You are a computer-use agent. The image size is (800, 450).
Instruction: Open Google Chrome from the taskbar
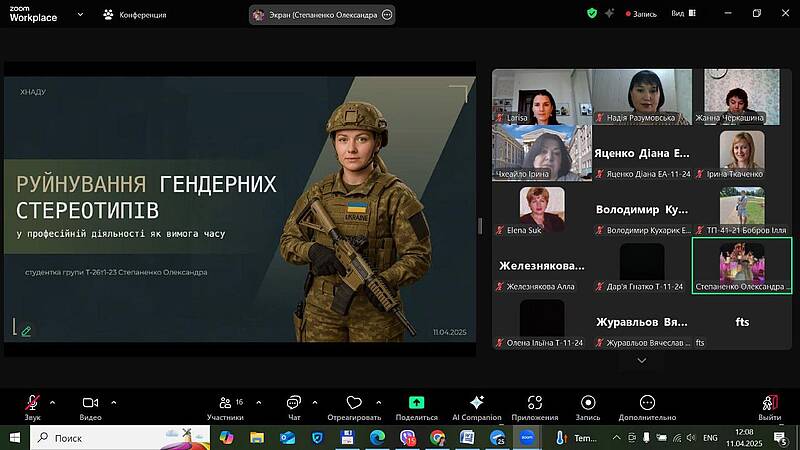click(x=437, y=438)
